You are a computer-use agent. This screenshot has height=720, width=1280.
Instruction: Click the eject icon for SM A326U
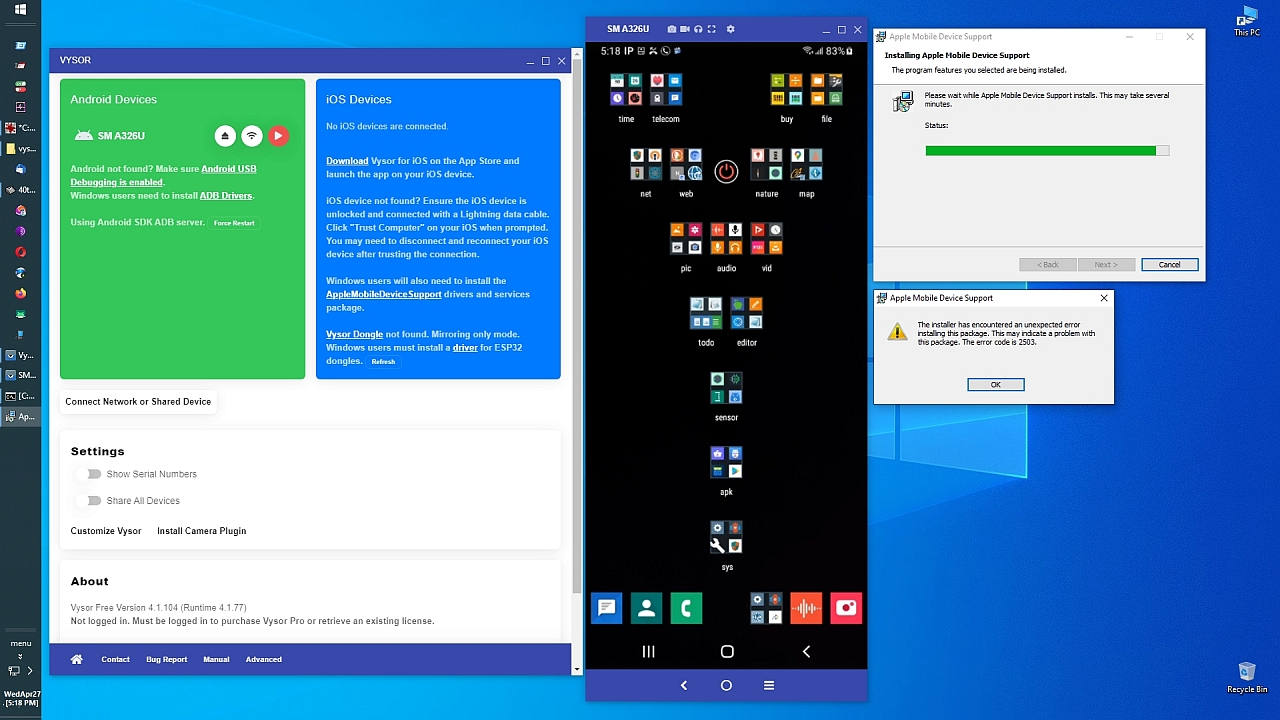click(x=225, y=136)
